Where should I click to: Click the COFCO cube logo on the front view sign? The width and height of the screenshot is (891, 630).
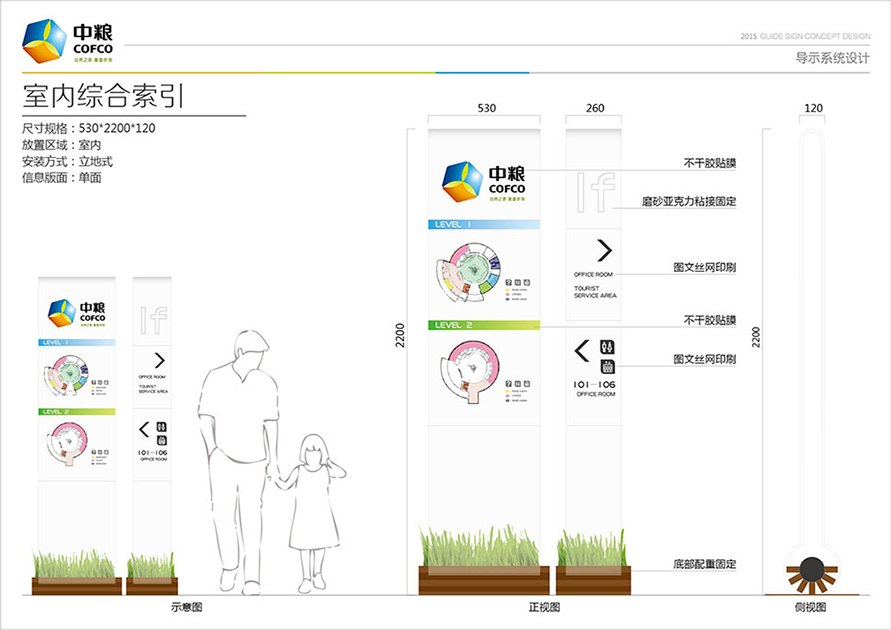(x=463, y=182)
